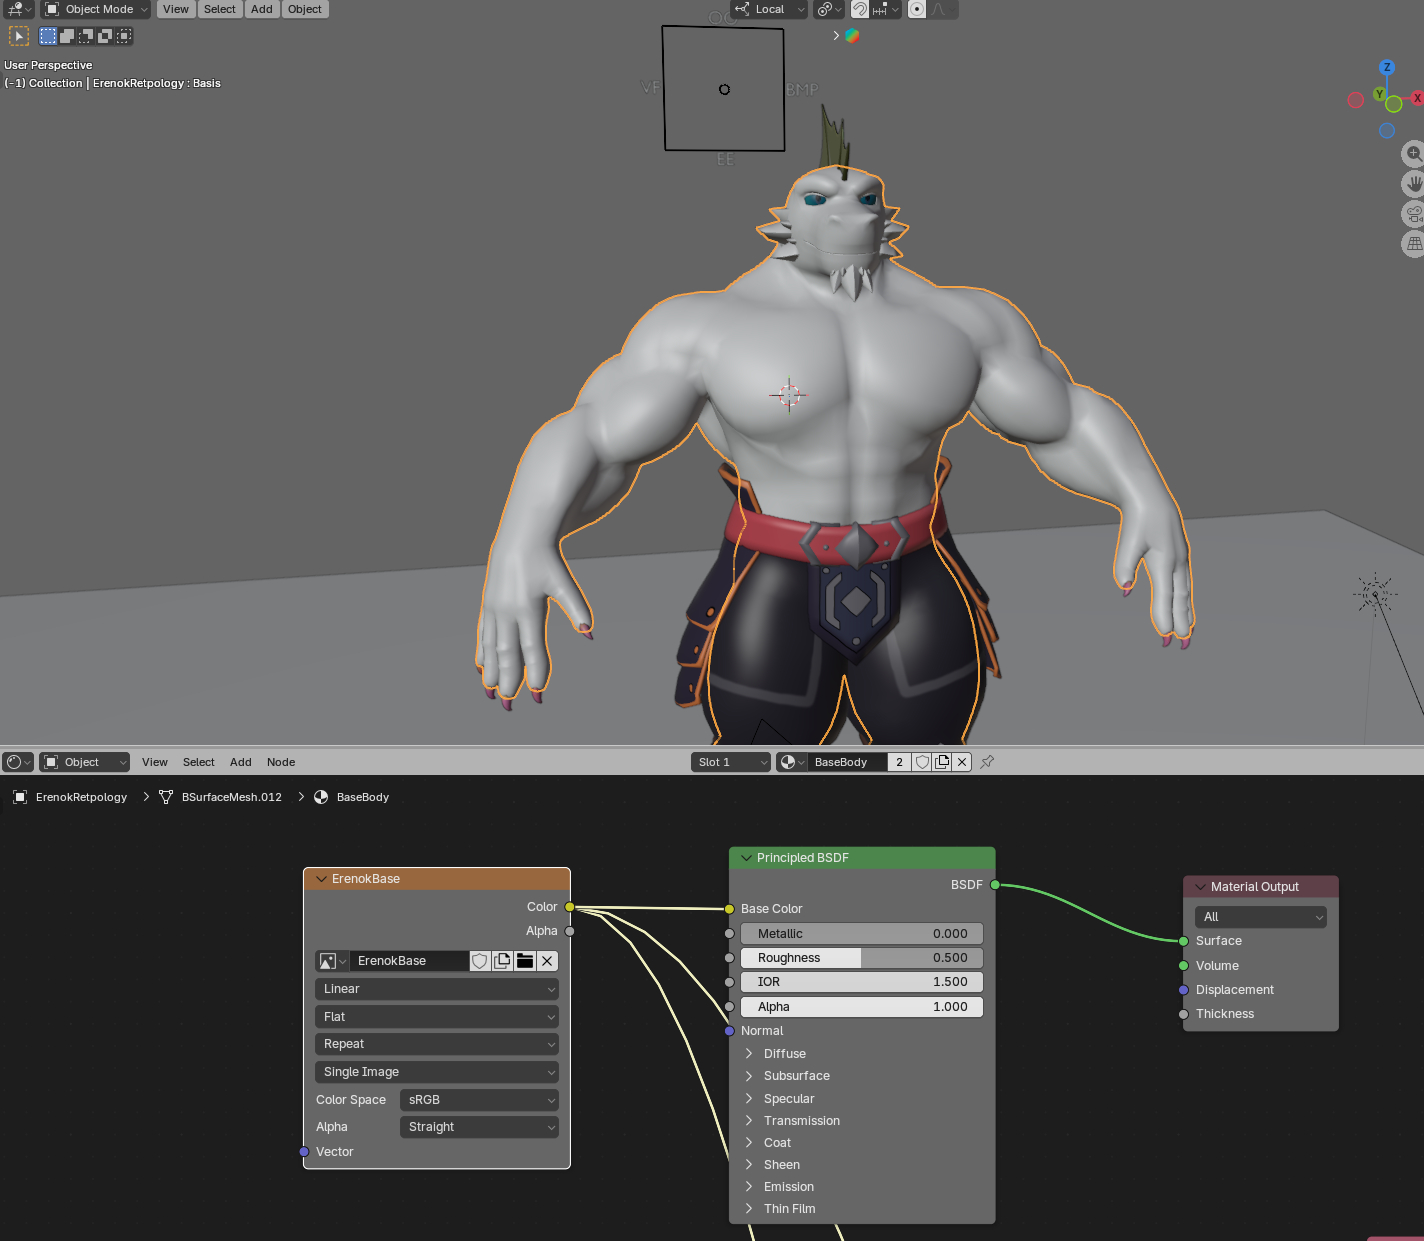Open the Object Mode dropdown

96,9
